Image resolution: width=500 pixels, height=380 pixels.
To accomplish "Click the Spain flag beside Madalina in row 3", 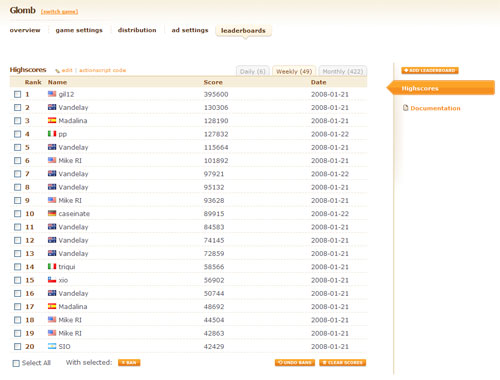I will (52, 120).
